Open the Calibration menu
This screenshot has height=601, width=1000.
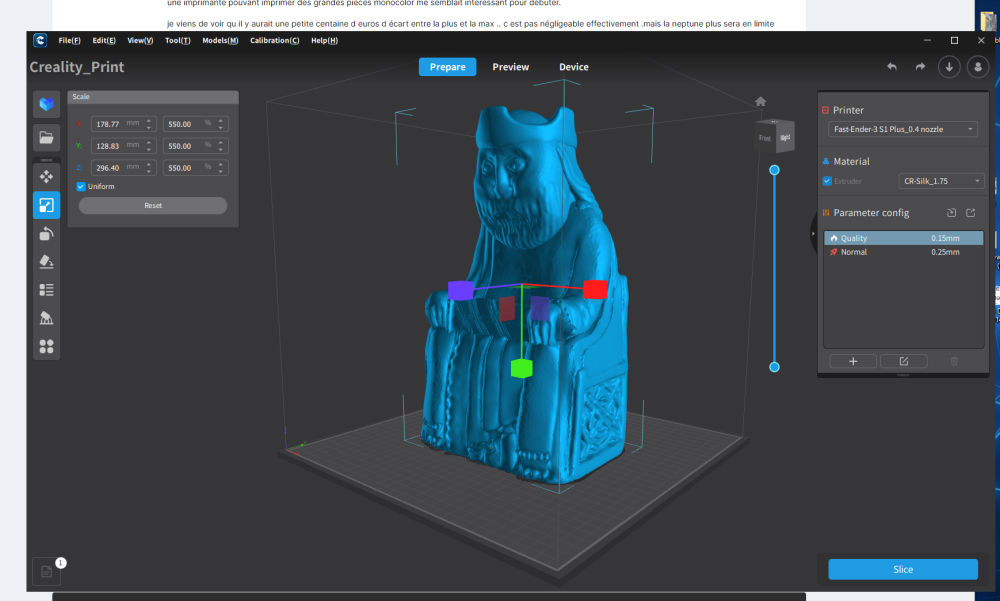coord(274,40)
